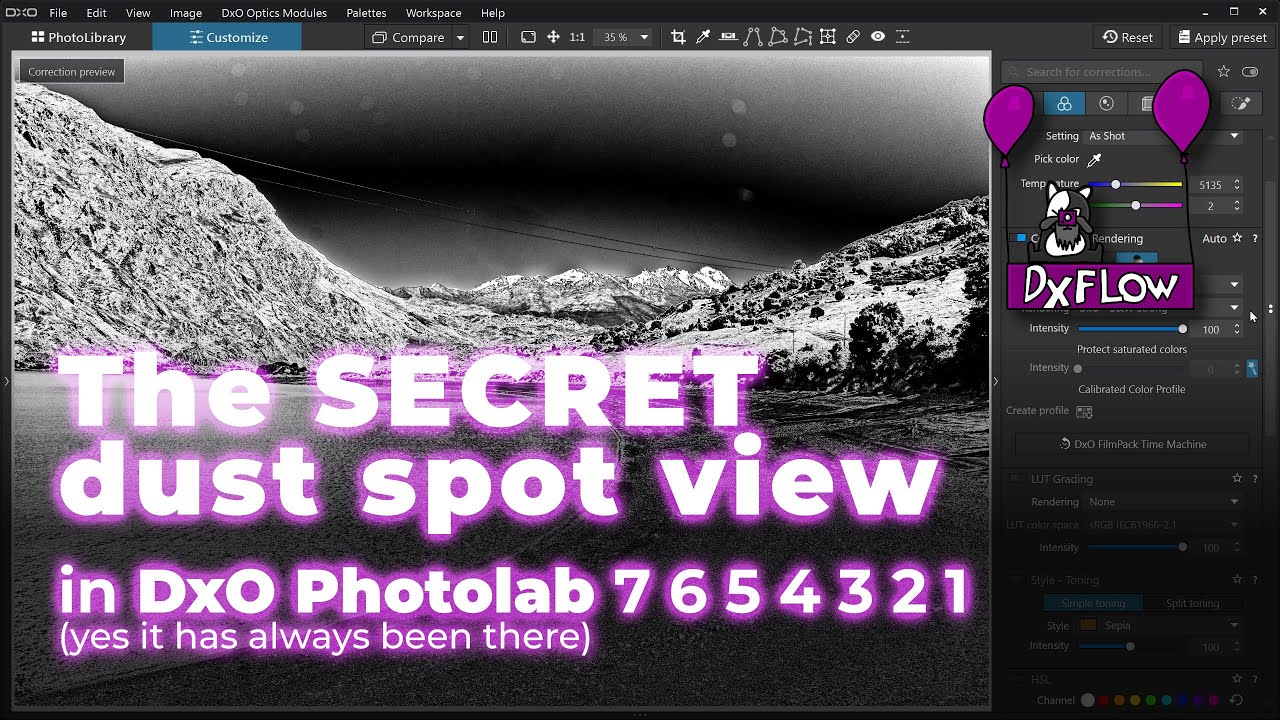Pick the white balance eyedropper in toolbar
Viewport: 1280px width, 720px height.
click(x=703, y=37)
